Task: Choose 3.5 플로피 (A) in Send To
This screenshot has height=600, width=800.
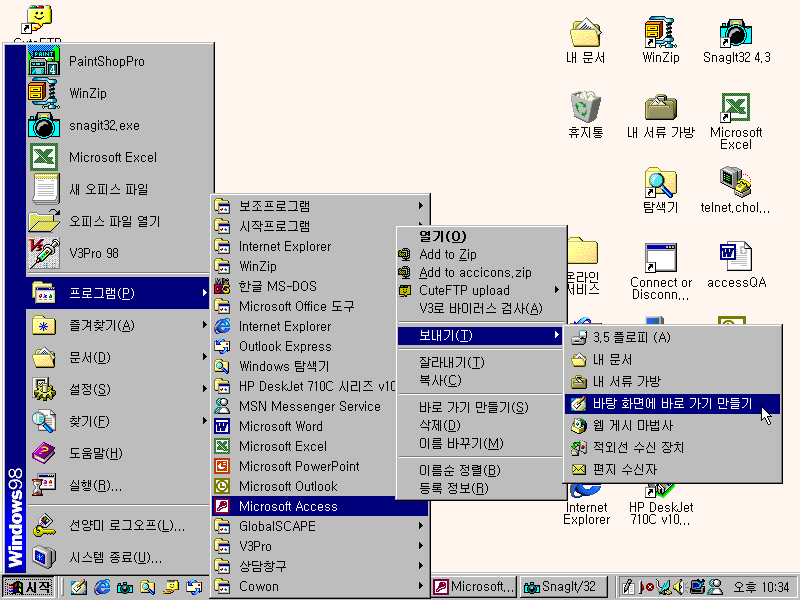Action: click(x=672, y=337)
